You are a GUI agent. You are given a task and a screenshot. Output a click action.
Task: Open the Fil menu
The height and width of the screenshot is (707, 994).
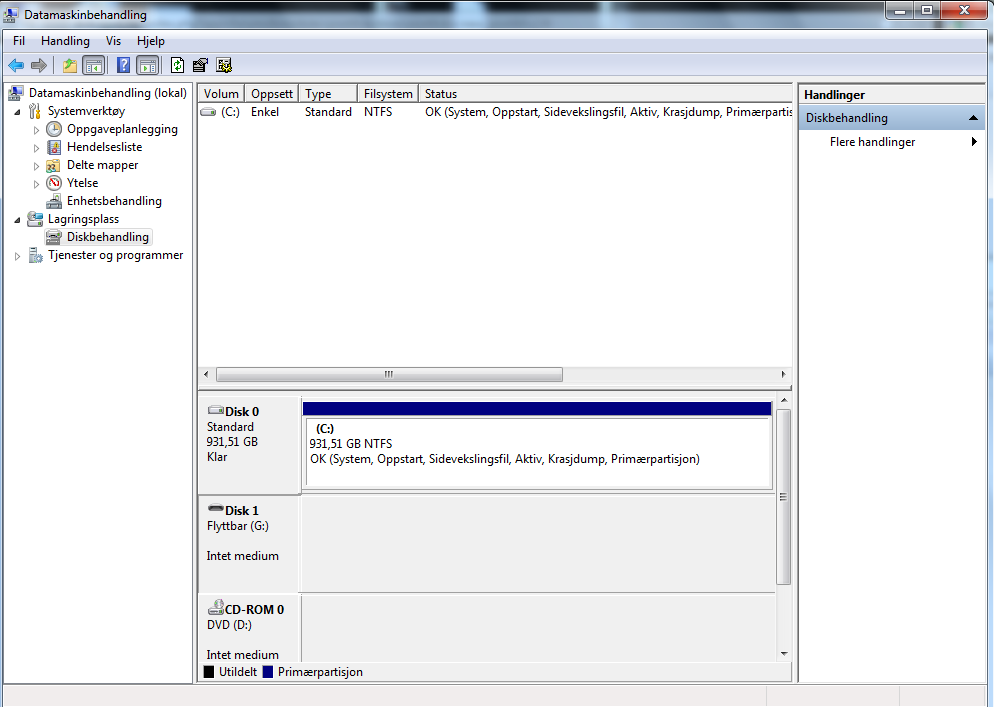tap(19, 41)
